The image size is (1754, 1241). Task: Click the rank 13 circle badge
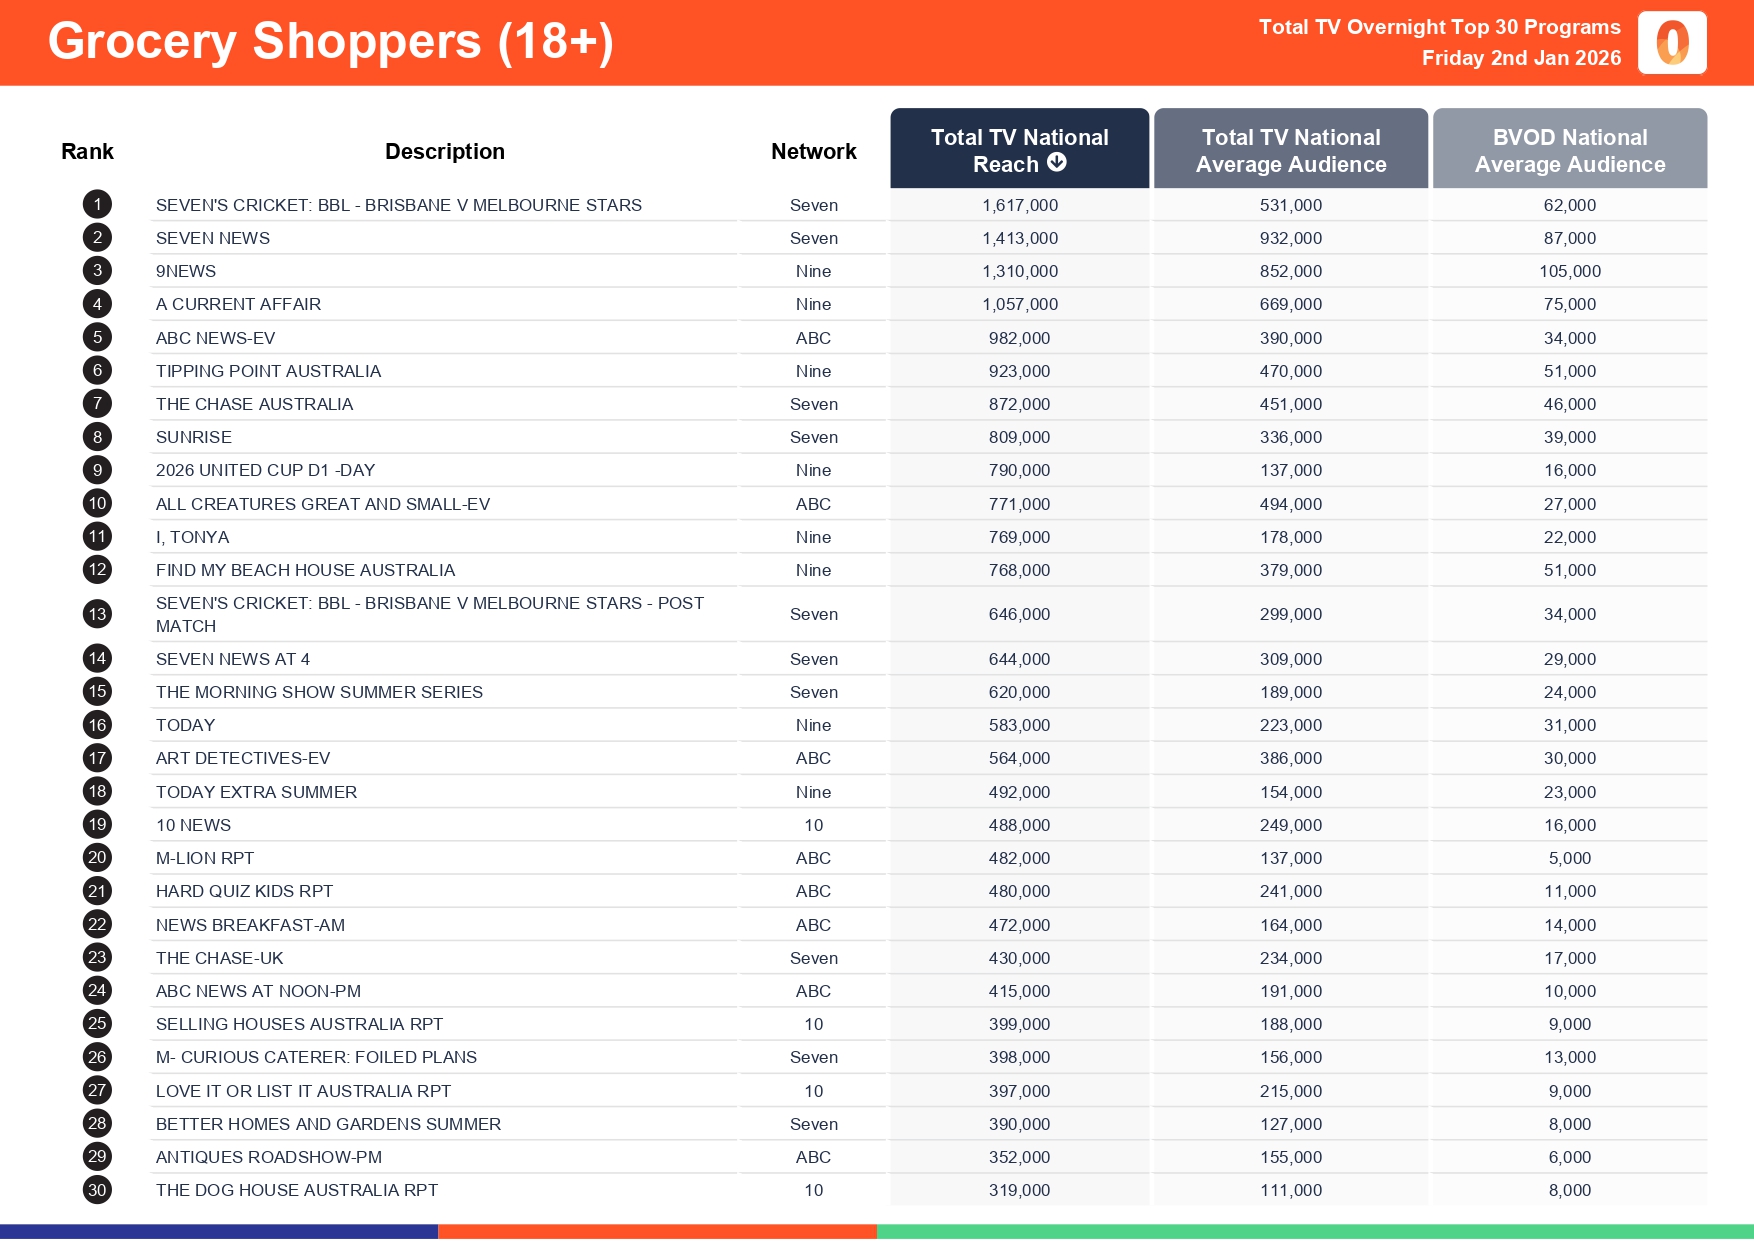pos(97,614)
